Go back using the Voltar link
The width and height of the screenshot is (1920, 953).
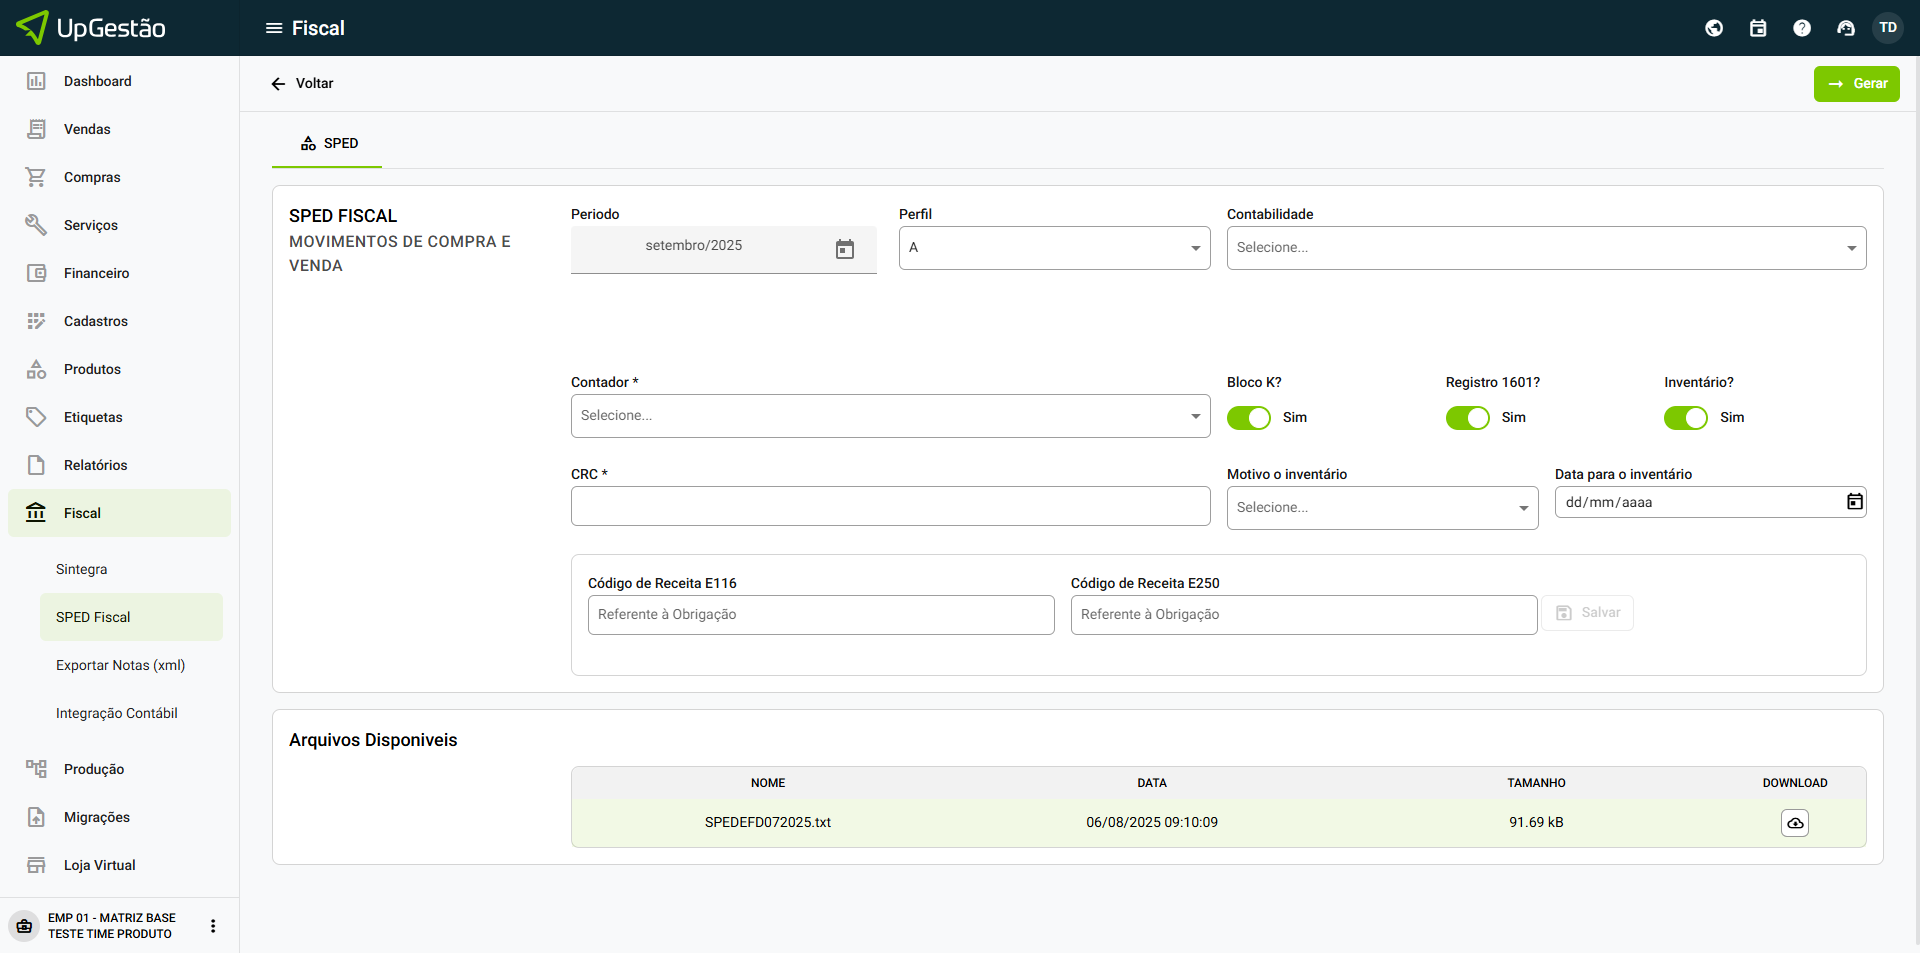(x=302, y=84)
